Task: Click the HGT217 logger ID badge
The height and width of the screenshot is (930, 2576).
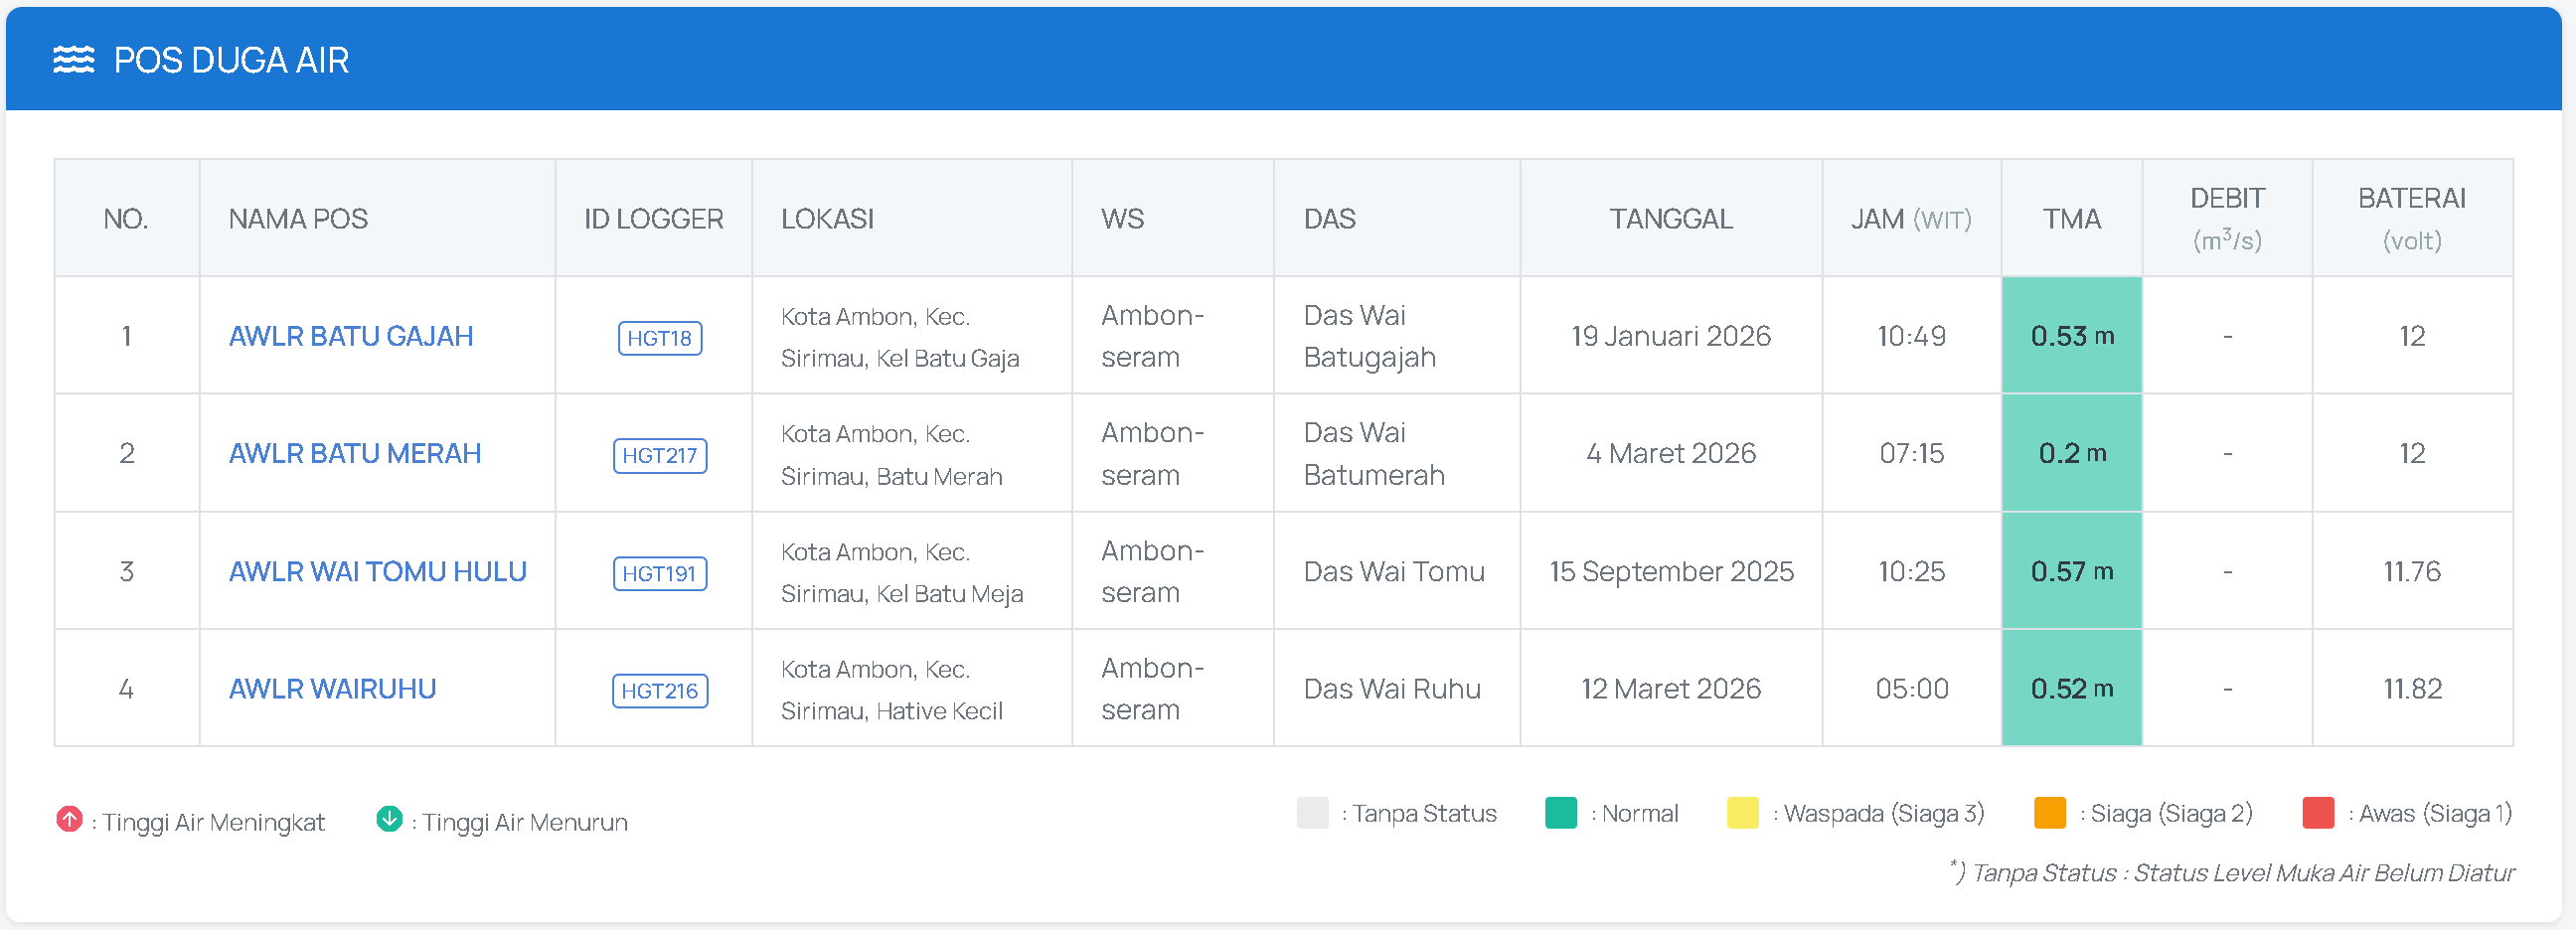Action: [660, 456]
